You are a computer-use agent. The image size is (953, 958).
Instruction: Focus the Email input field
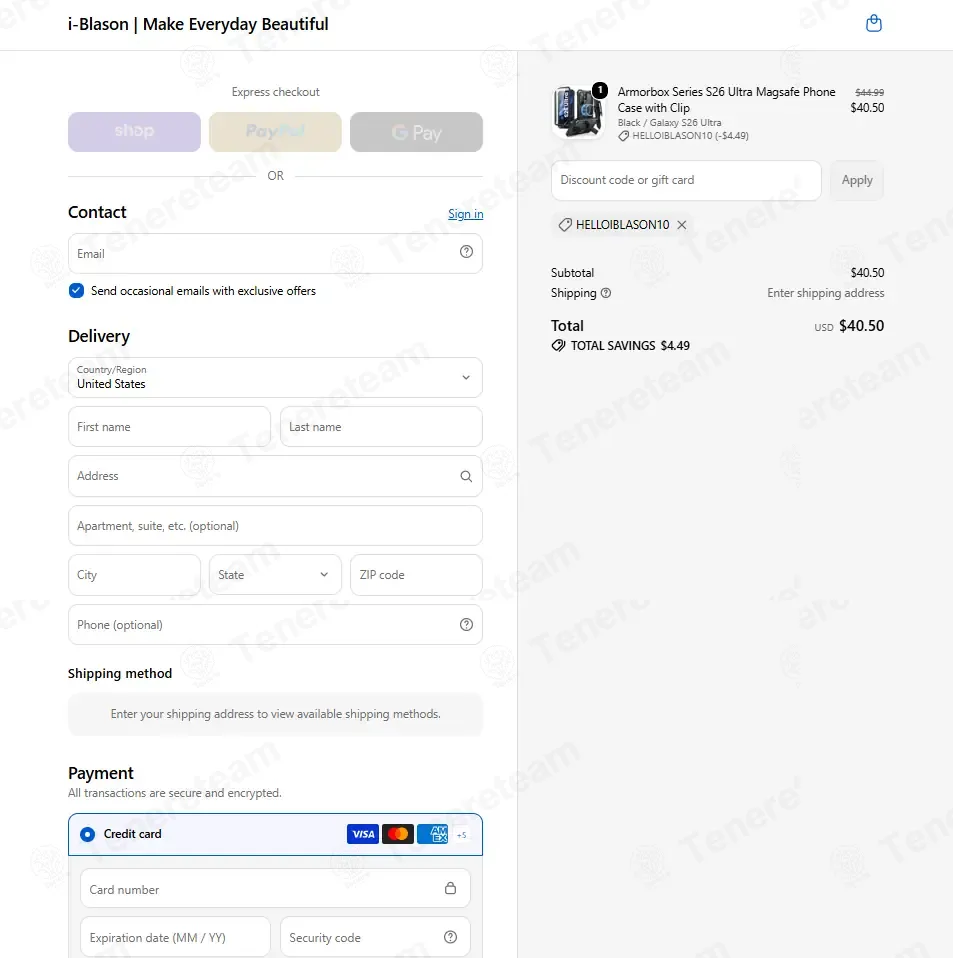click(276, 254)
